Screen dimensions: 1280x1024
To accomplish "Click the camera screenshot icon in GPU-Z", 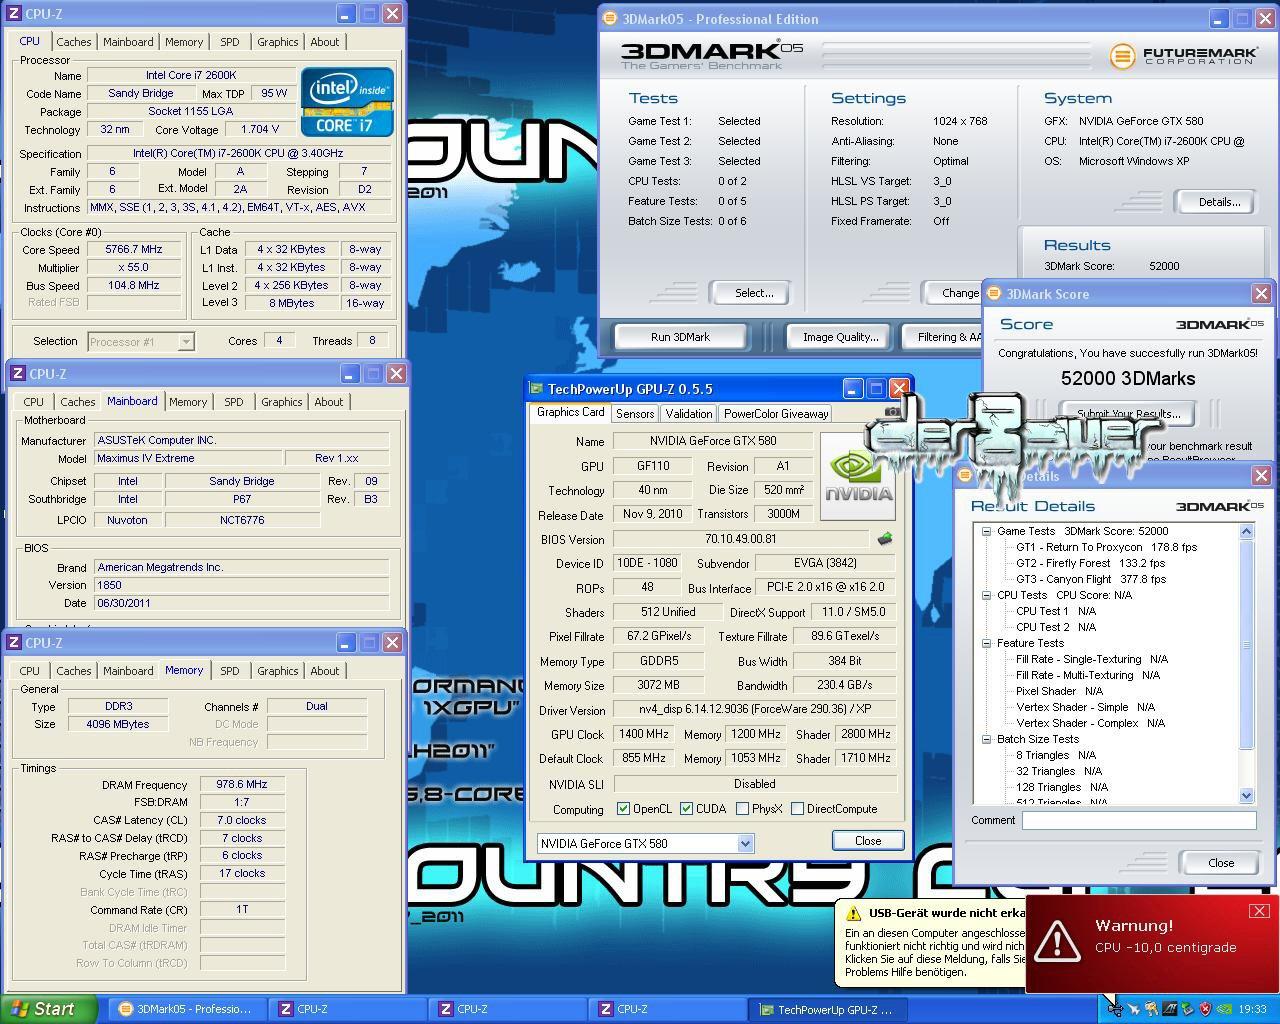I will (x=892, y=411).
